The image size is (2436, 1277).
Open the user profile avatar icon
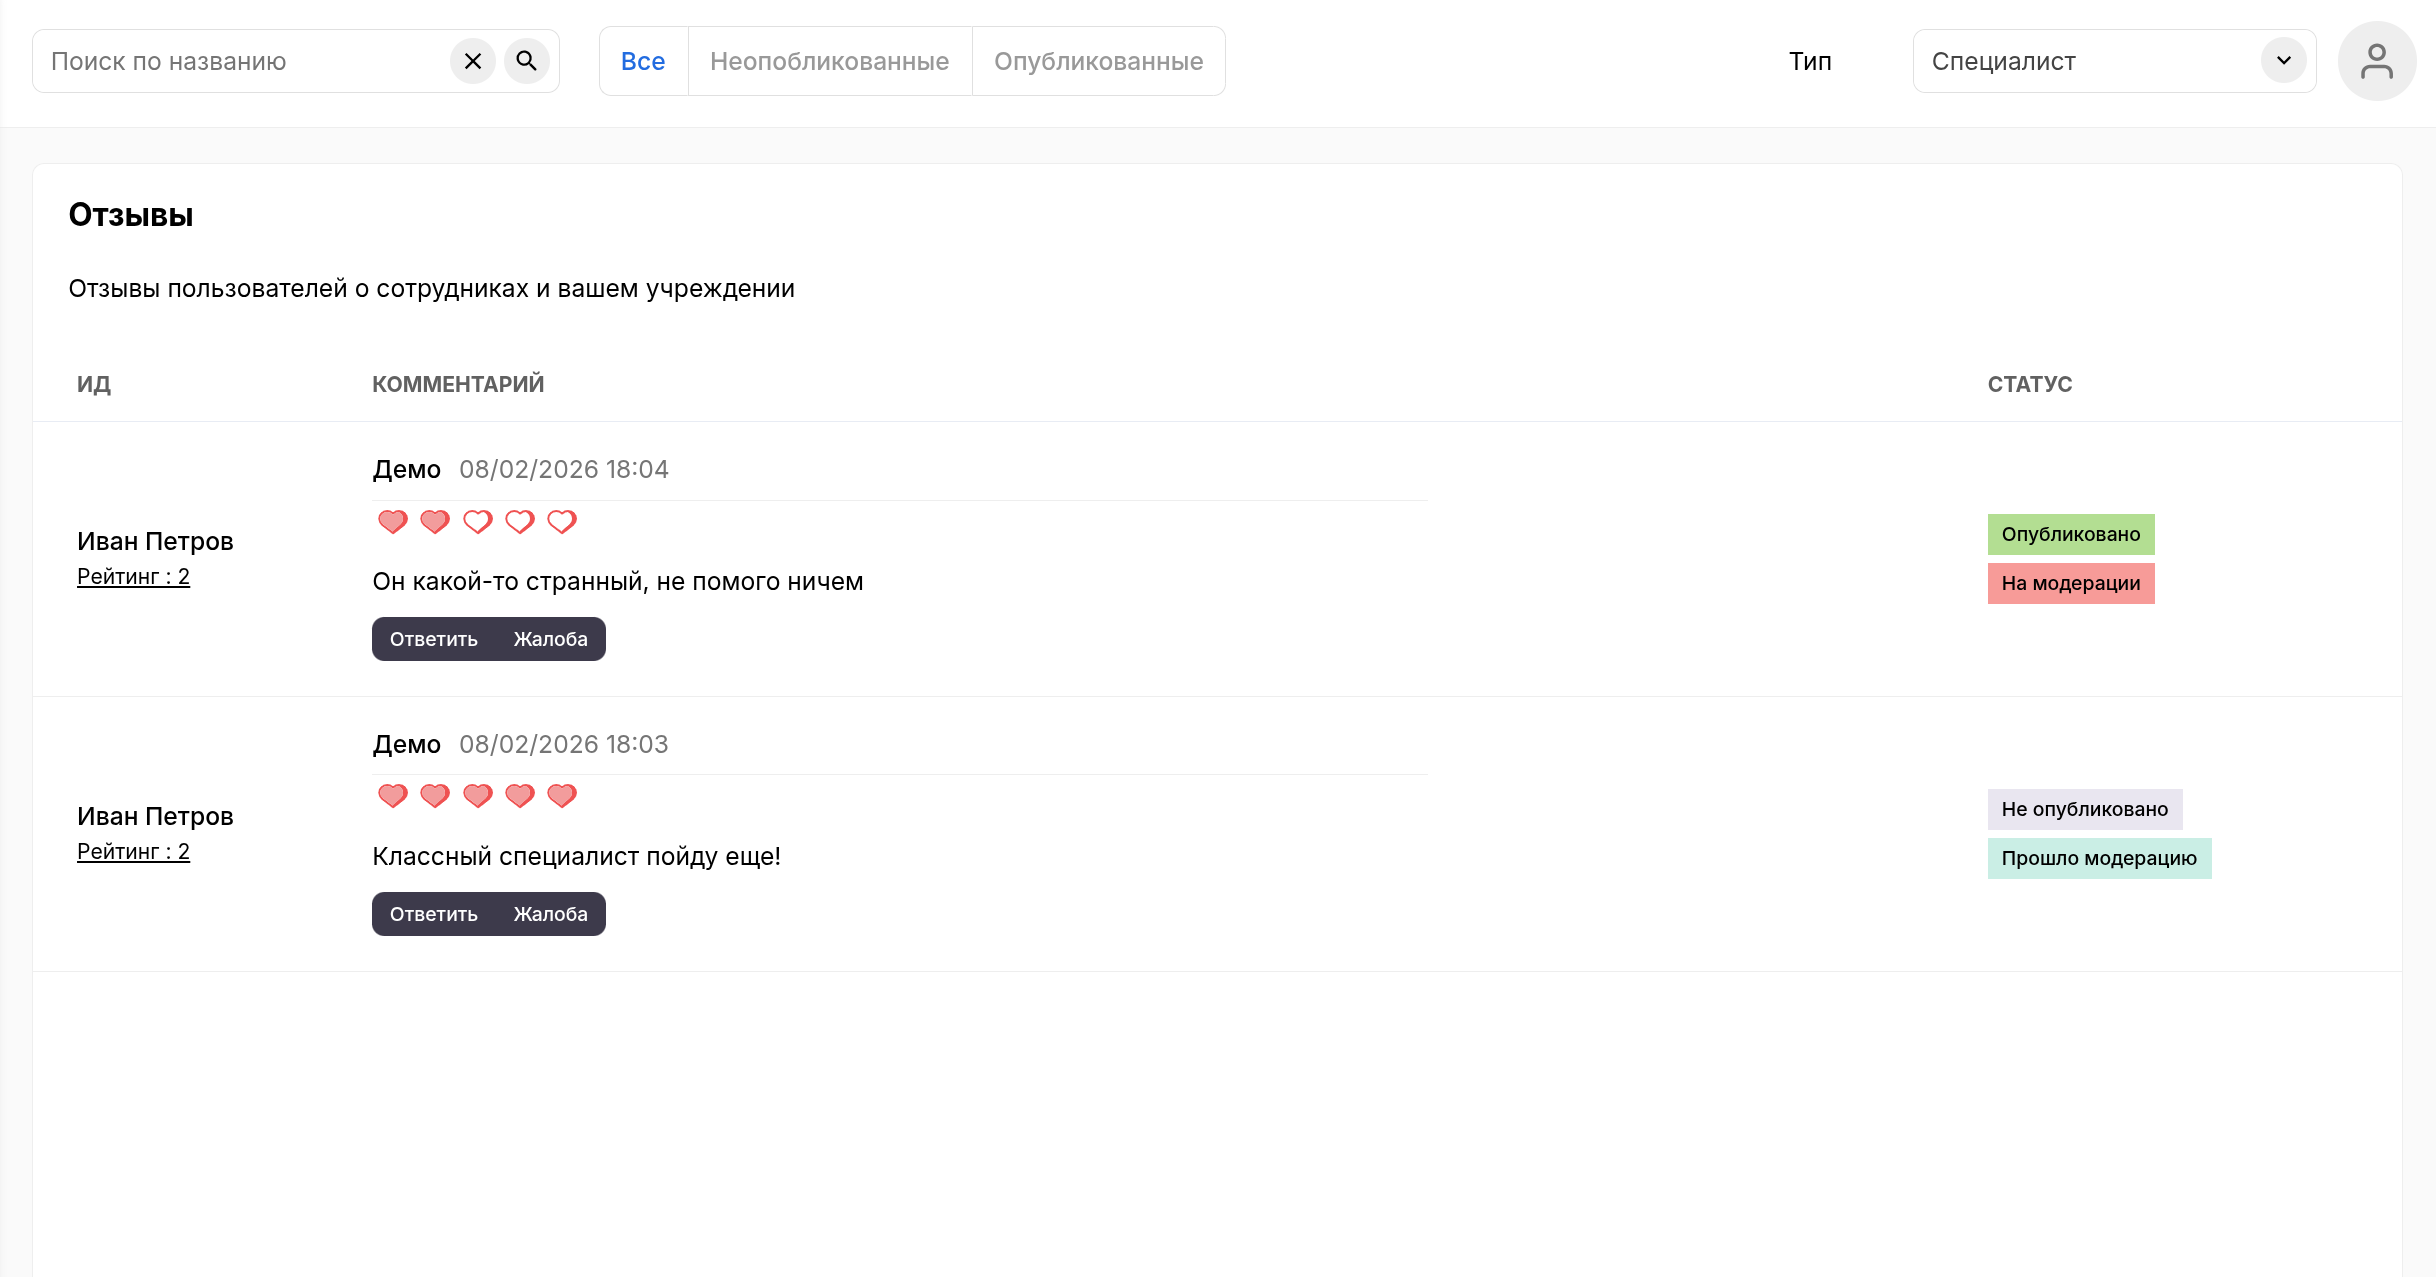[x=2376, y=61]
